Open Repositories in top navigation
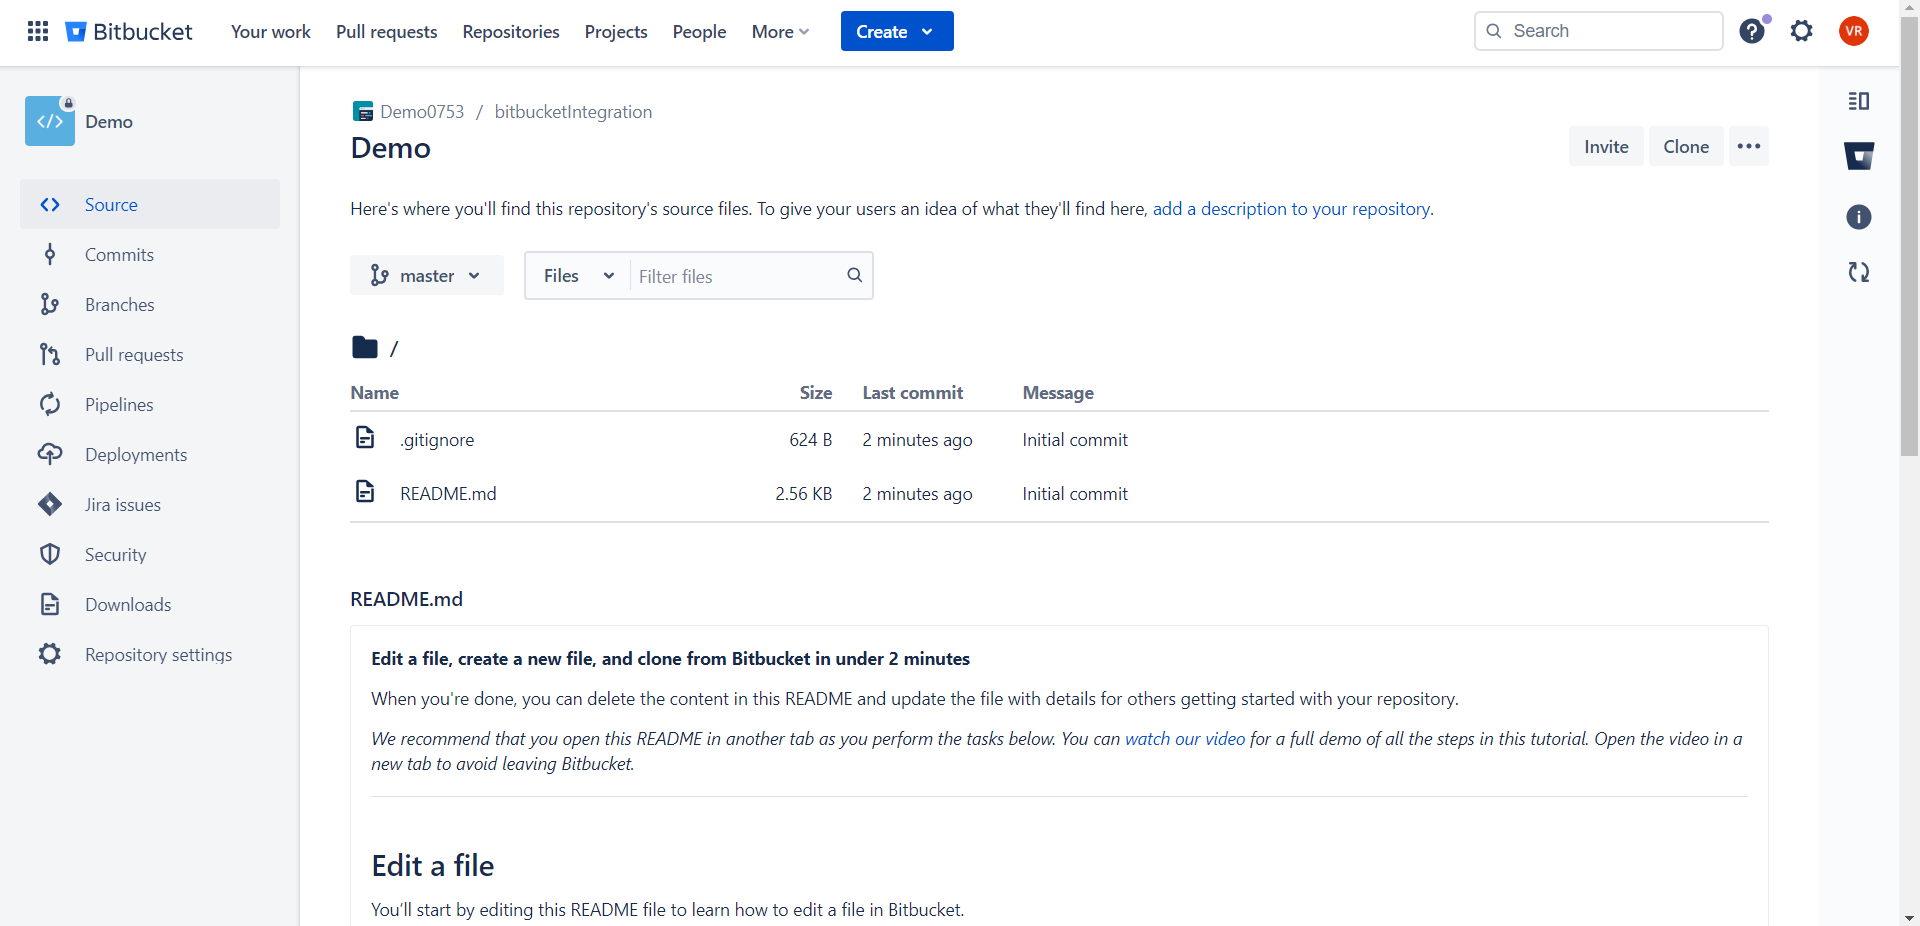 tap(511, 32)
